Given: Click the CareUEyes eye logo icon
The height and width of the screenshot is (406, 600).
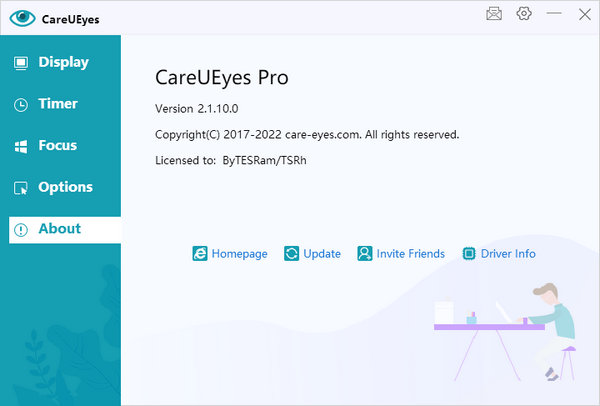Looking at the screenshot, I should (x=22, y=18).
